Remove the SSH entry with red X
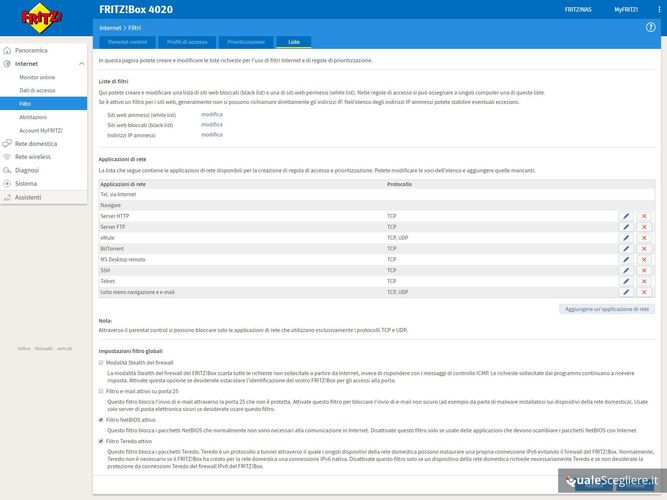The image size is (667, 500). point(644,271)
